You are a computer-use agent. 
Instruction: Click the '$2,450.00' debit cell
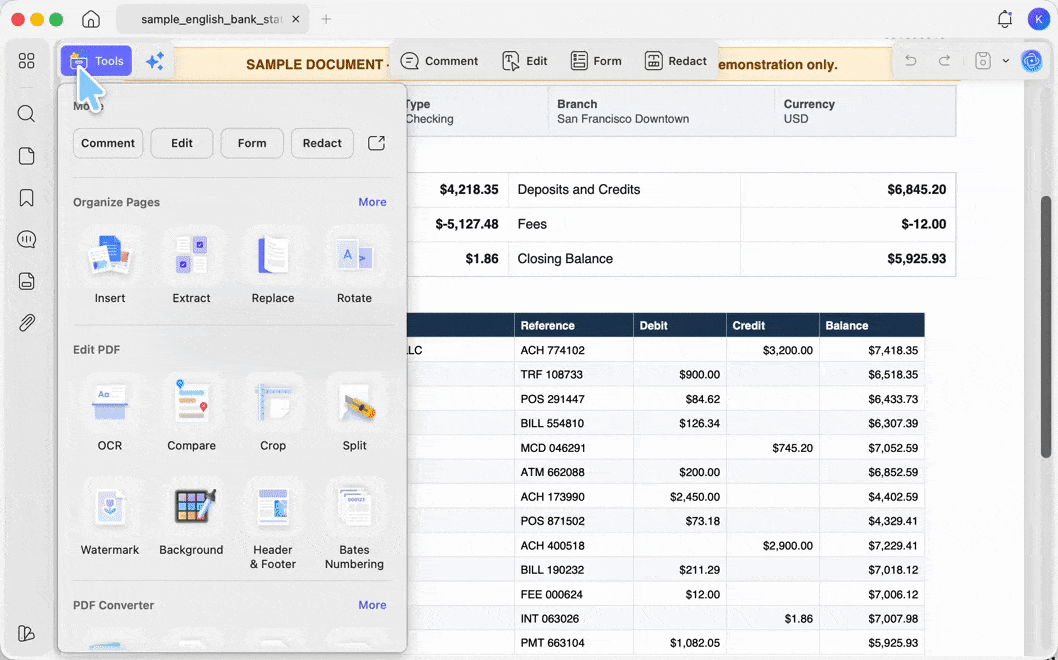[694, 497]
